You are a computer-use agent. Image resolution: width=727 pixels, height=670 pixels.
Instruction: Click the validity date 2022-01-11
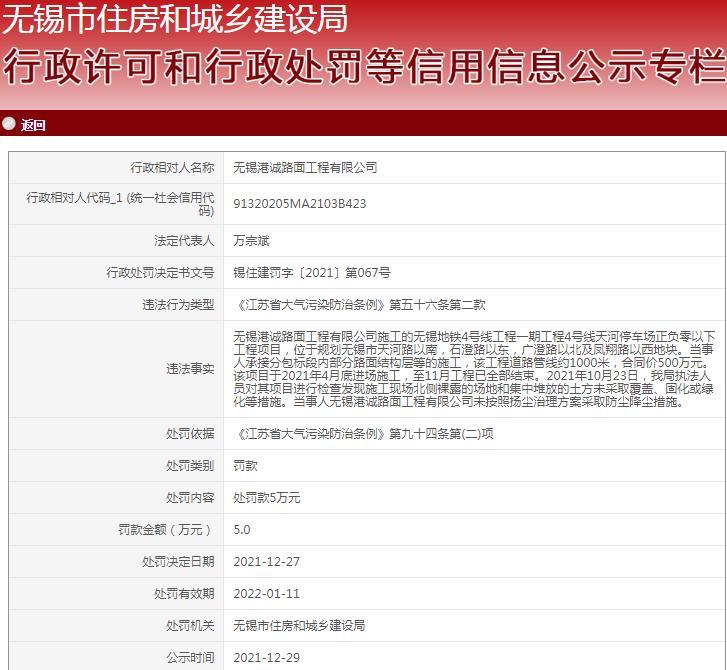[267, 593]
